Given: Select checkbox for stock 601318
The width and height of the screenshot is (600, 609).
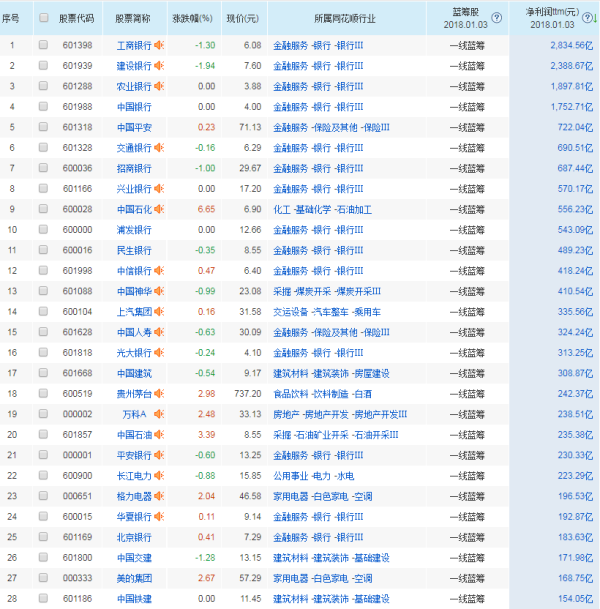Looking at the screenshot, I should [x=43, y=127].
